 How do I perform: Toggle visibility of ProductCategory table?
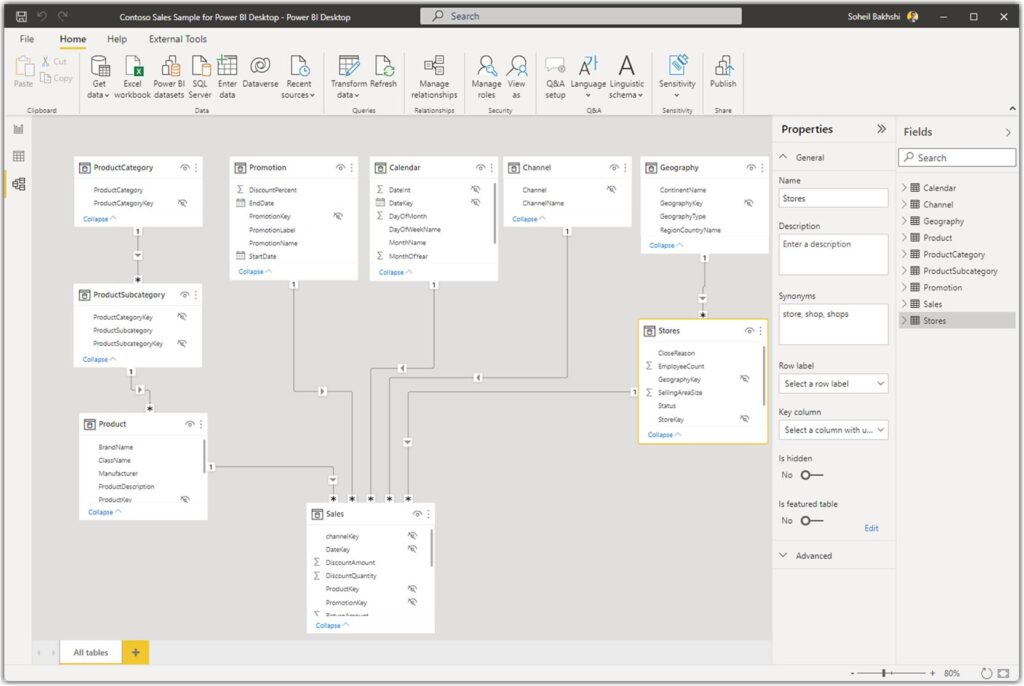click(x=185, y=168)
